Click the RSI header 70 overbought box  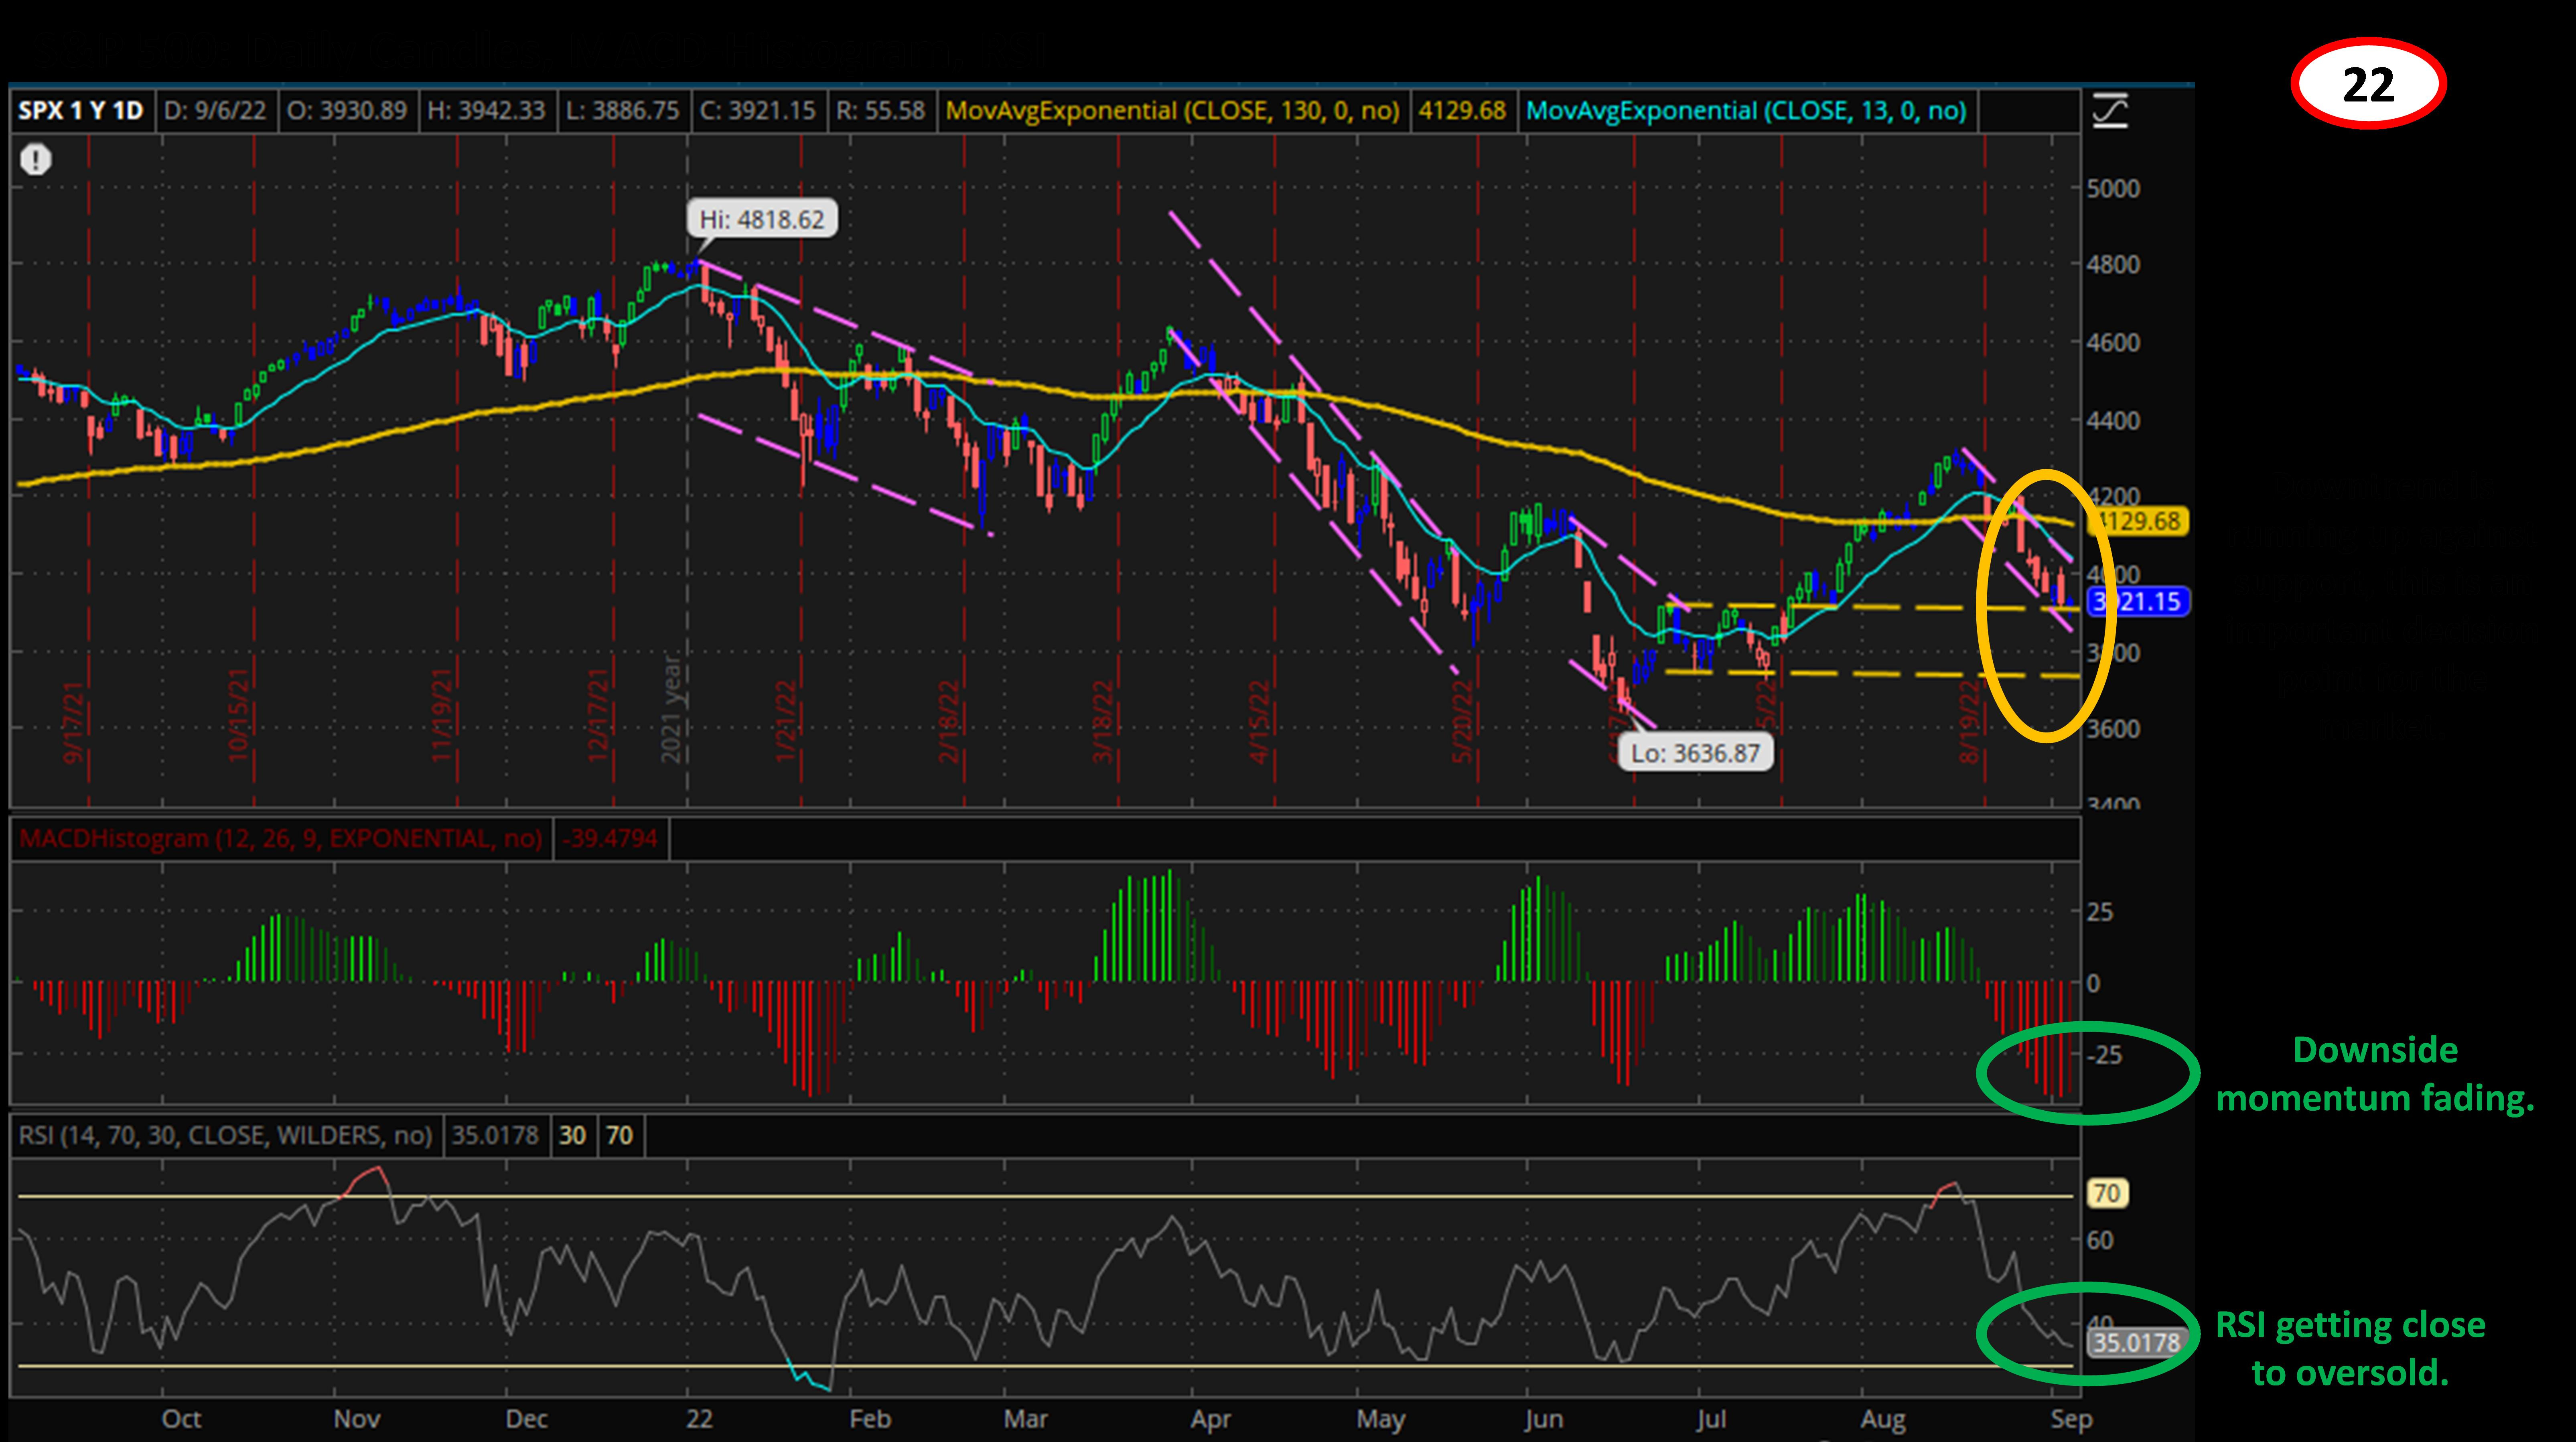620,1135
